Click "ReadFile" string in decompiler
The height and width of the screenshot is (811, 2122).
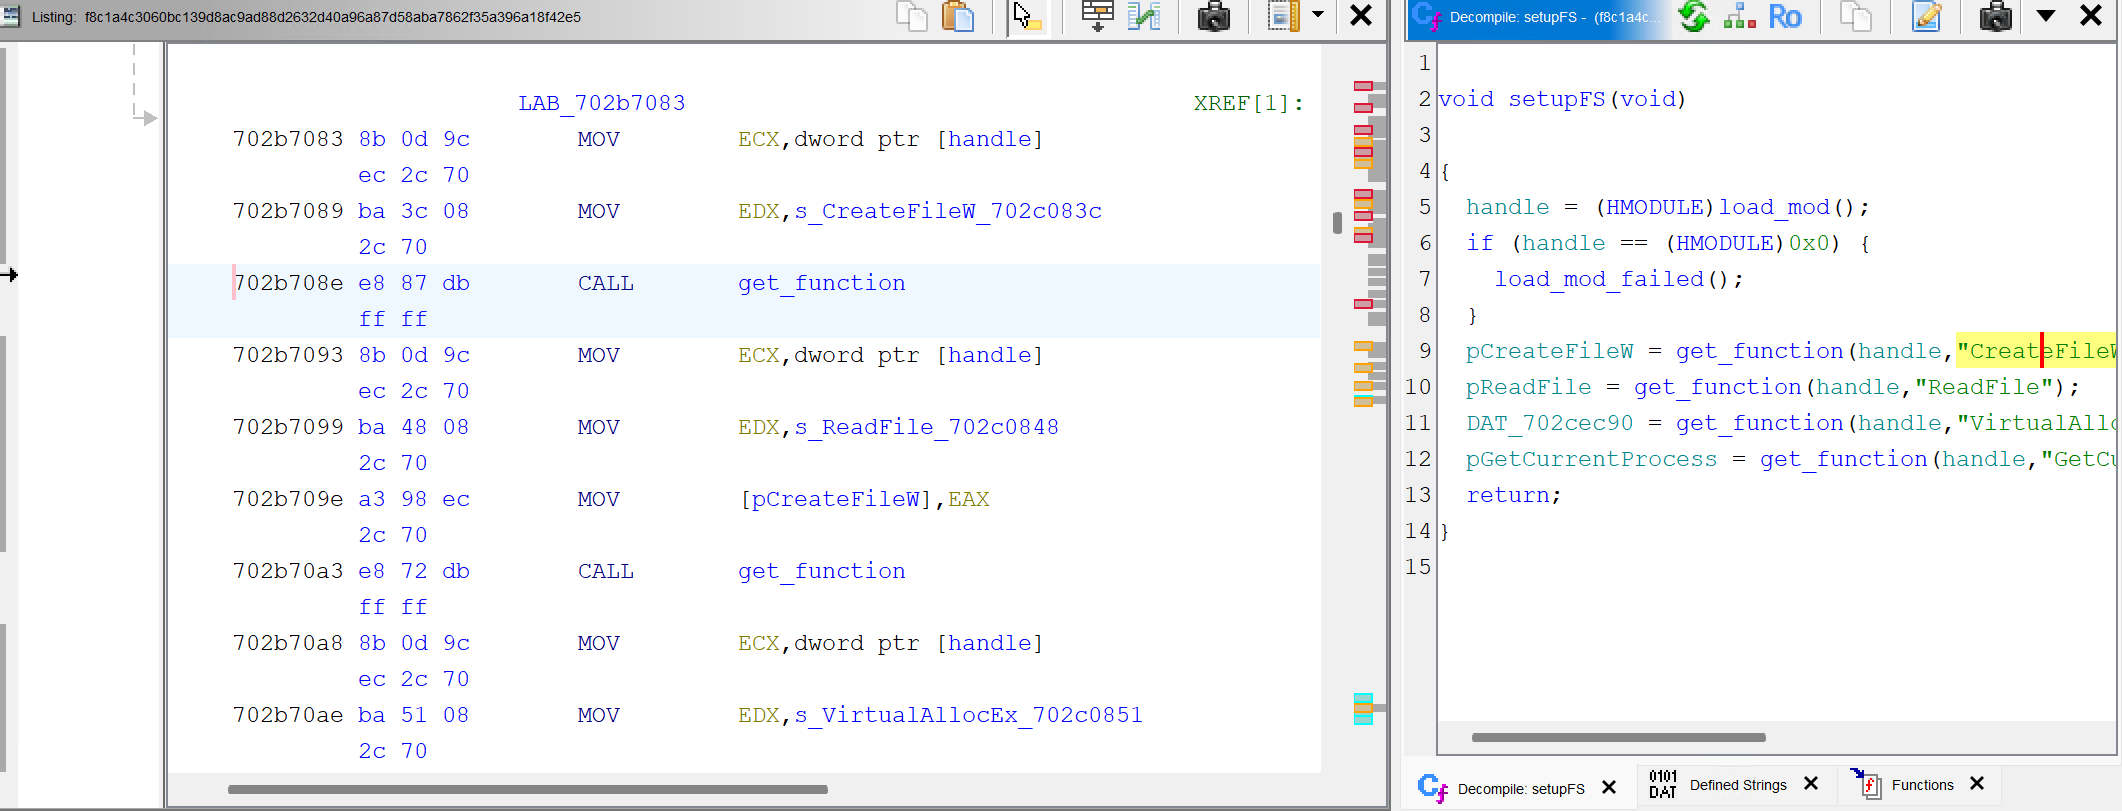coord(1984,387)
